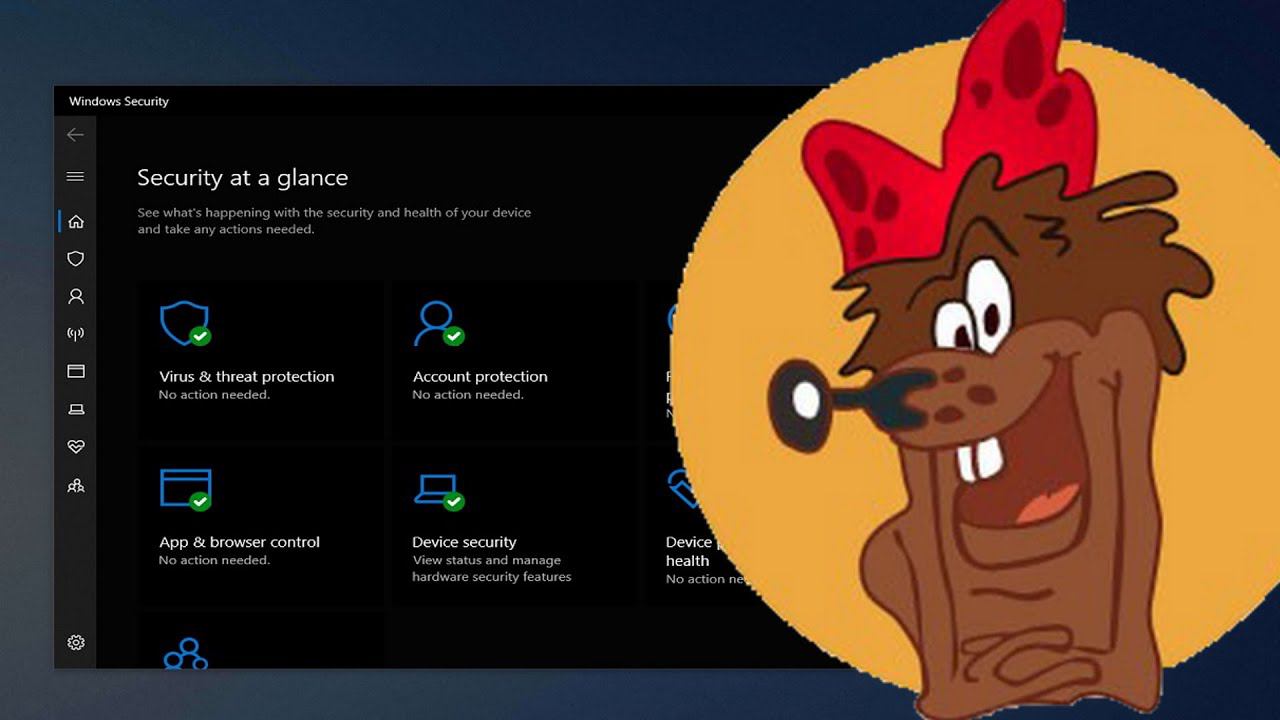Expand the hamburger navigation menu
The height and width of the screenshot is (720, 1280).
click(75, 177)
